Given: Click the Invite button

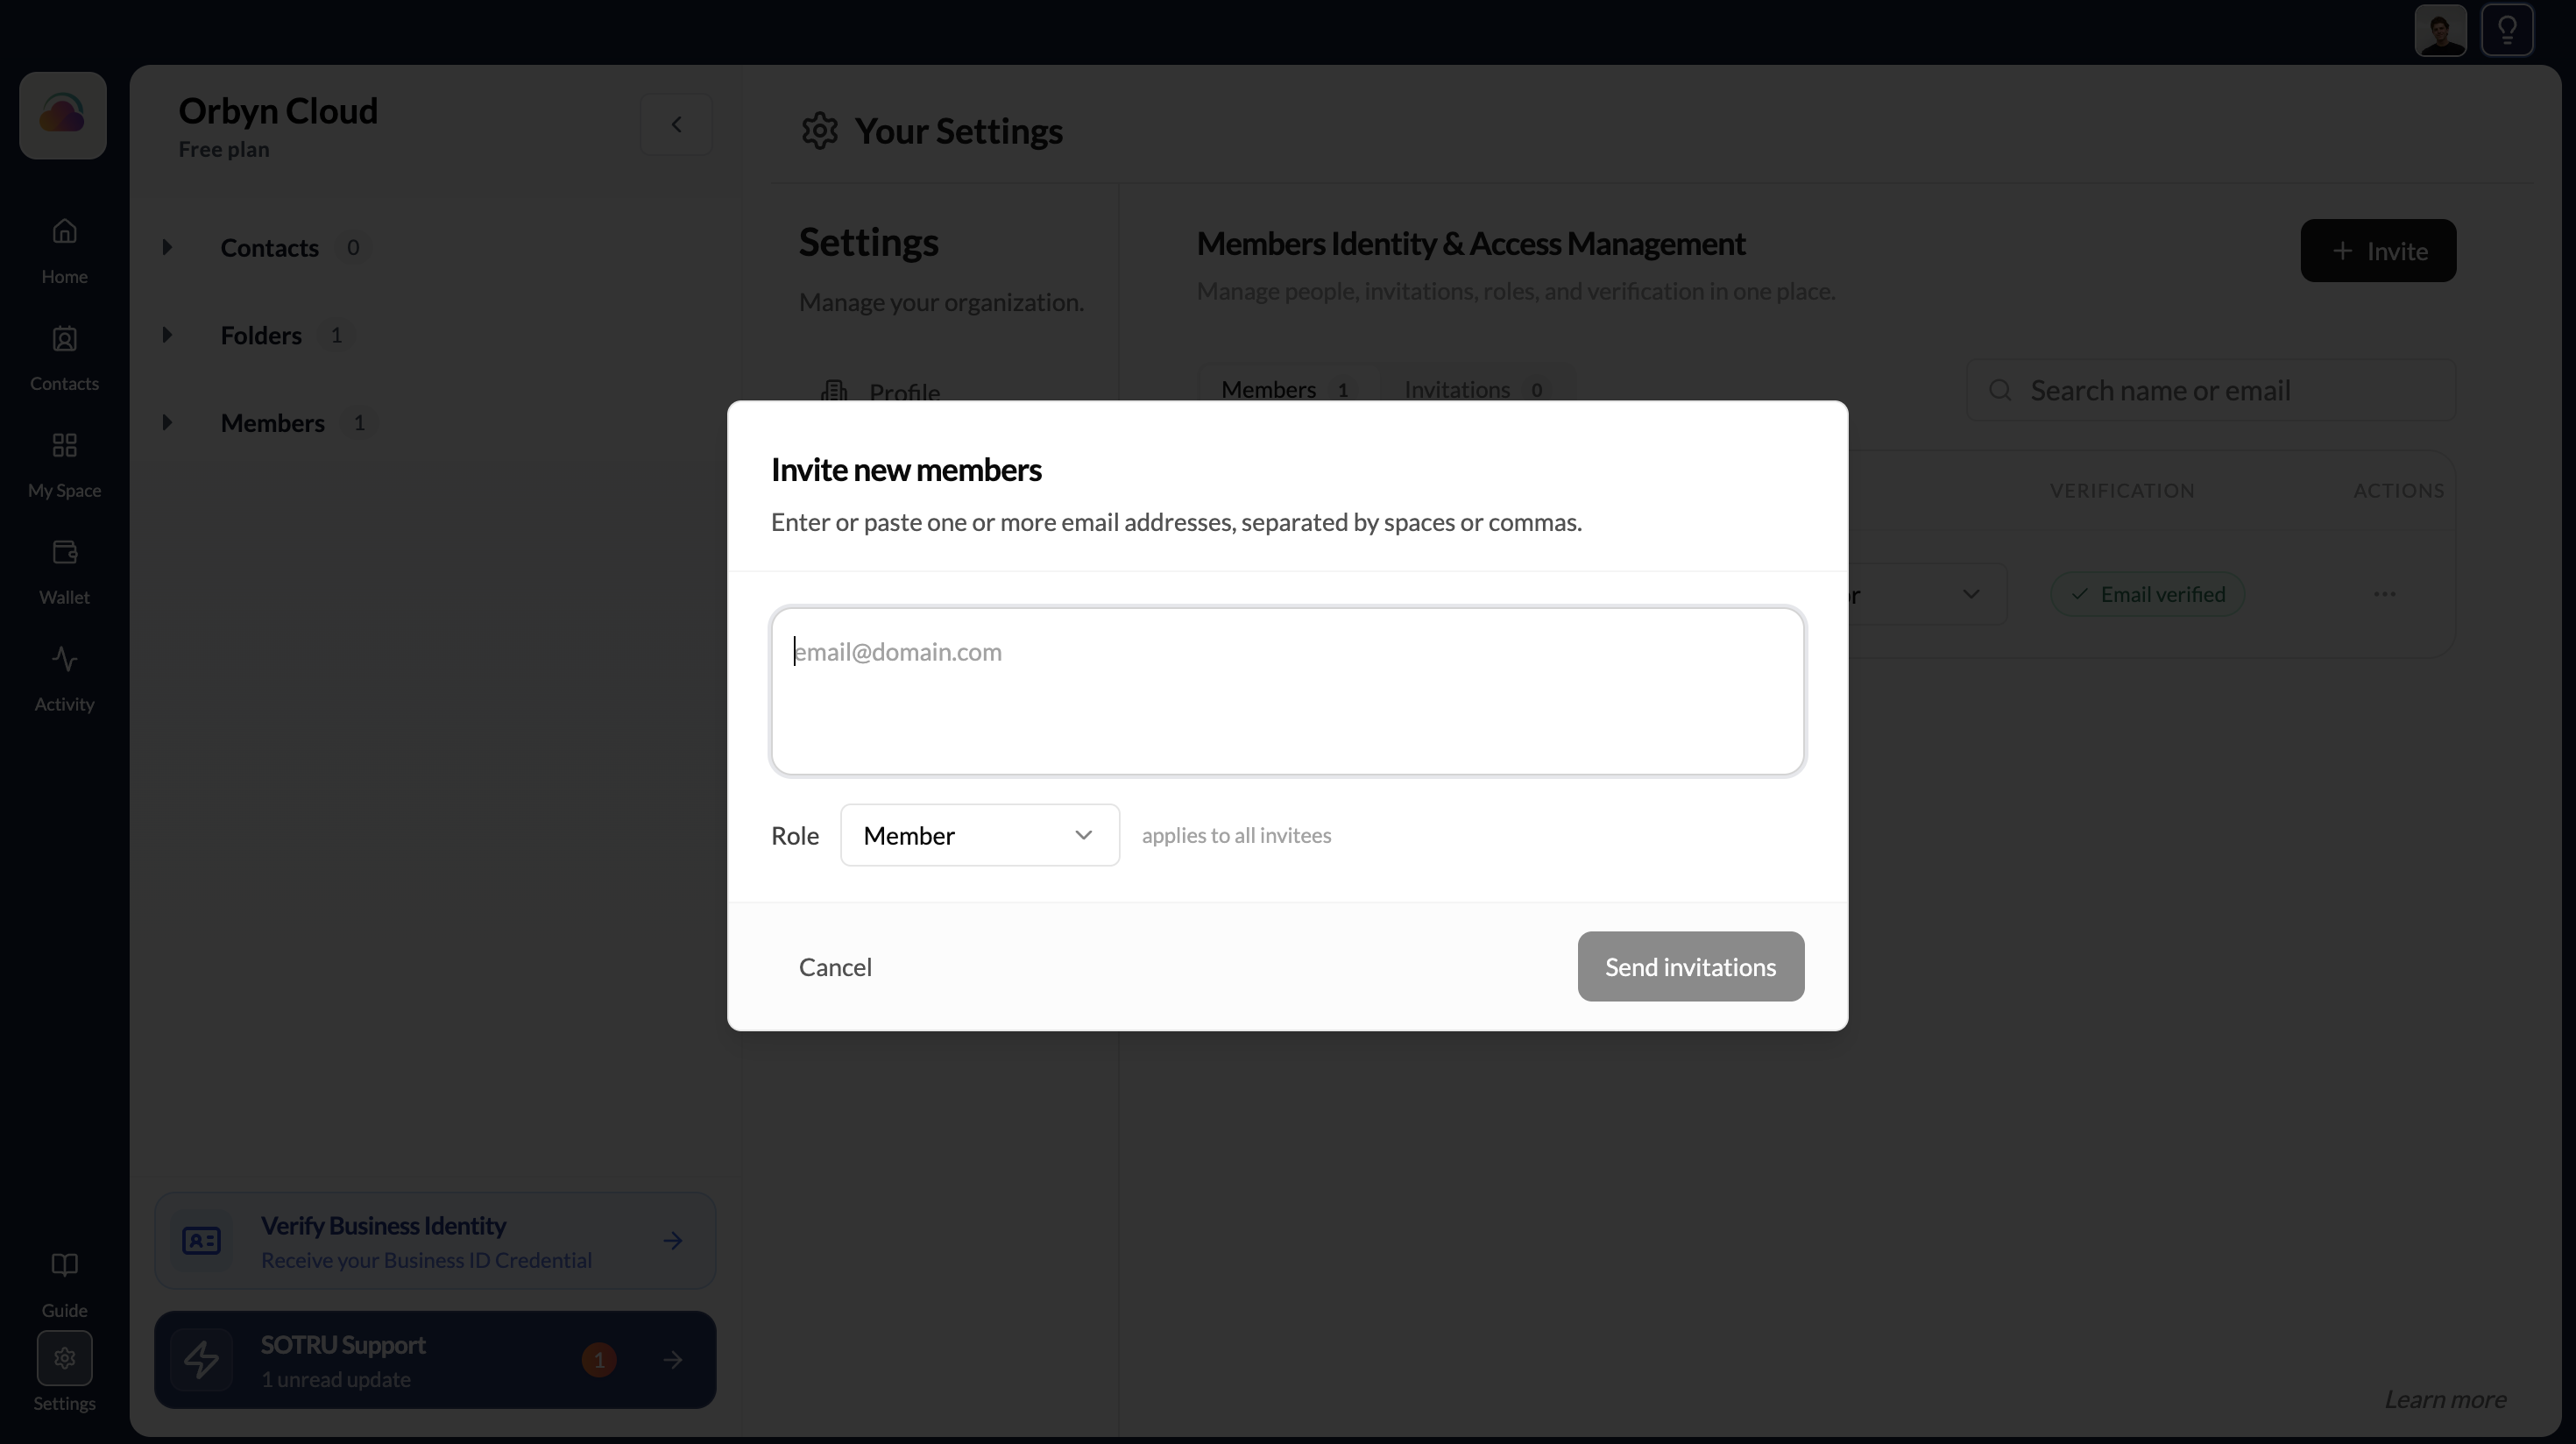Looking at the screenshot, I should coord(2377,251).
